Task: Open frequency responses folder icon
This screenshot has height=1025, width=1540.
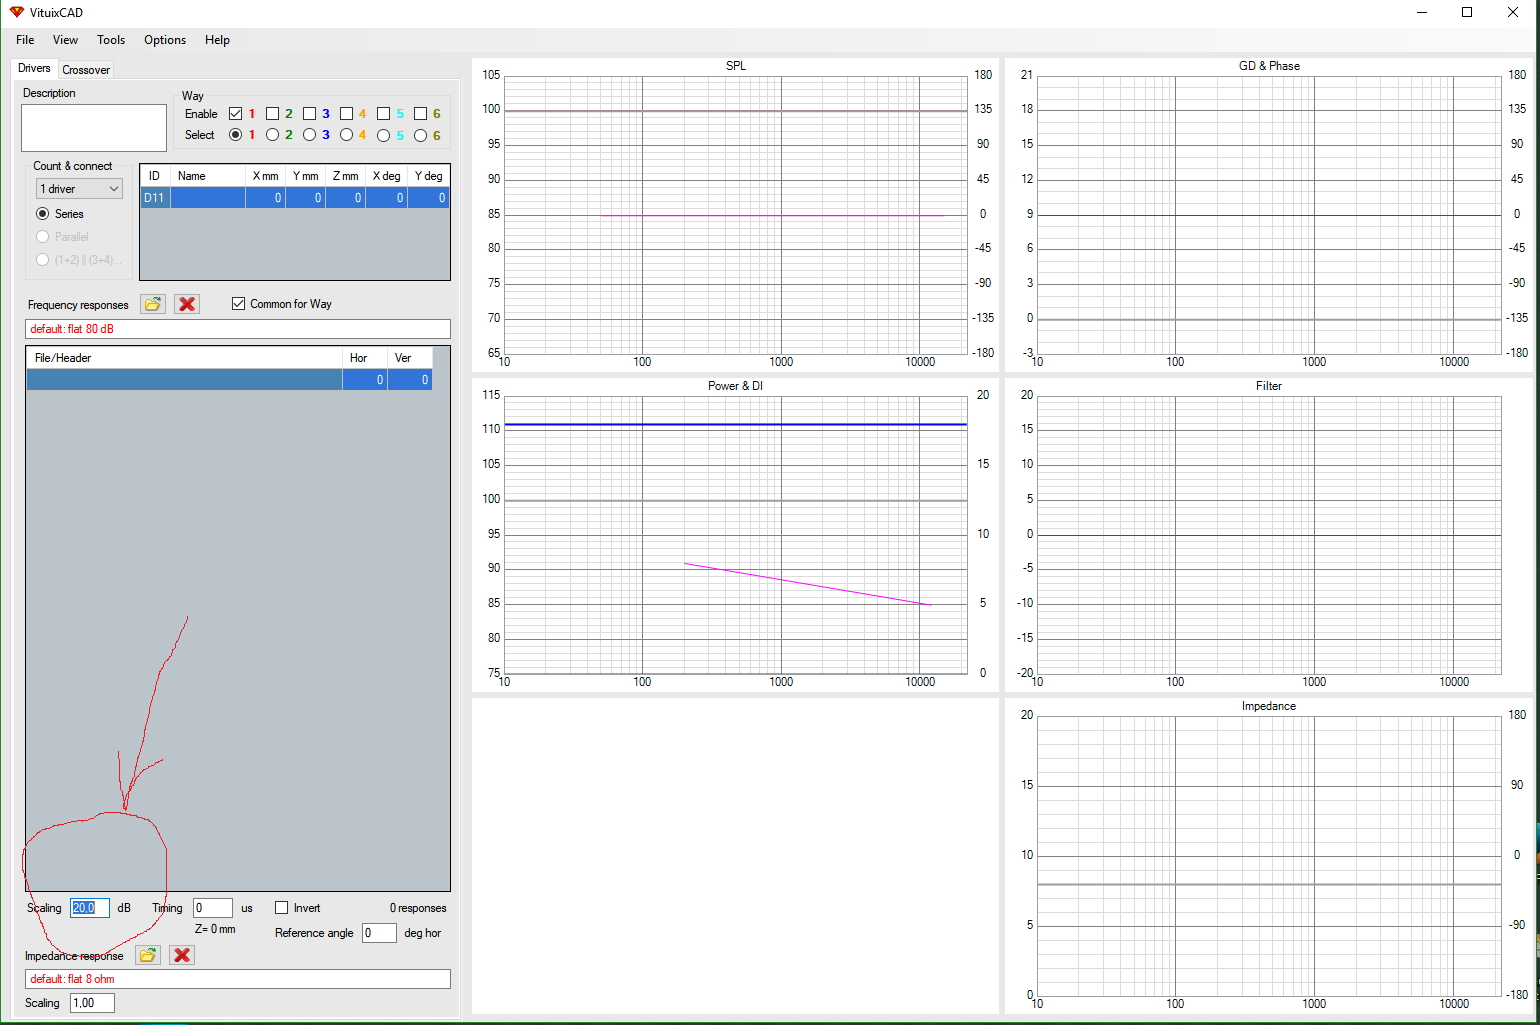Action: coord(153,304)
